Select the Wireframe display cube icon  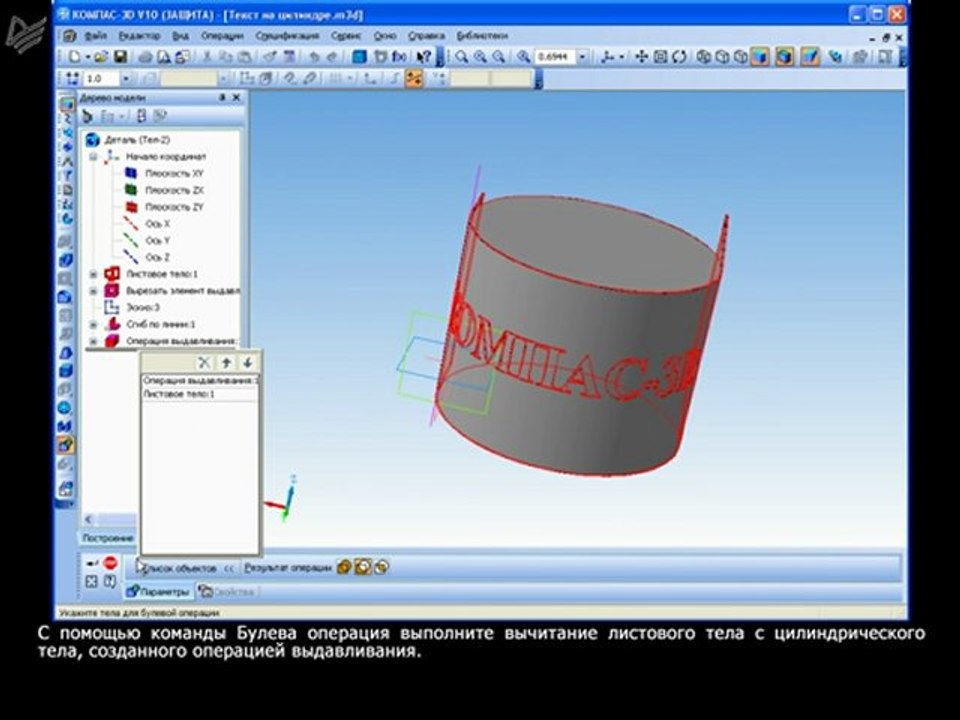pyautogui.click(x=703, y=57)
